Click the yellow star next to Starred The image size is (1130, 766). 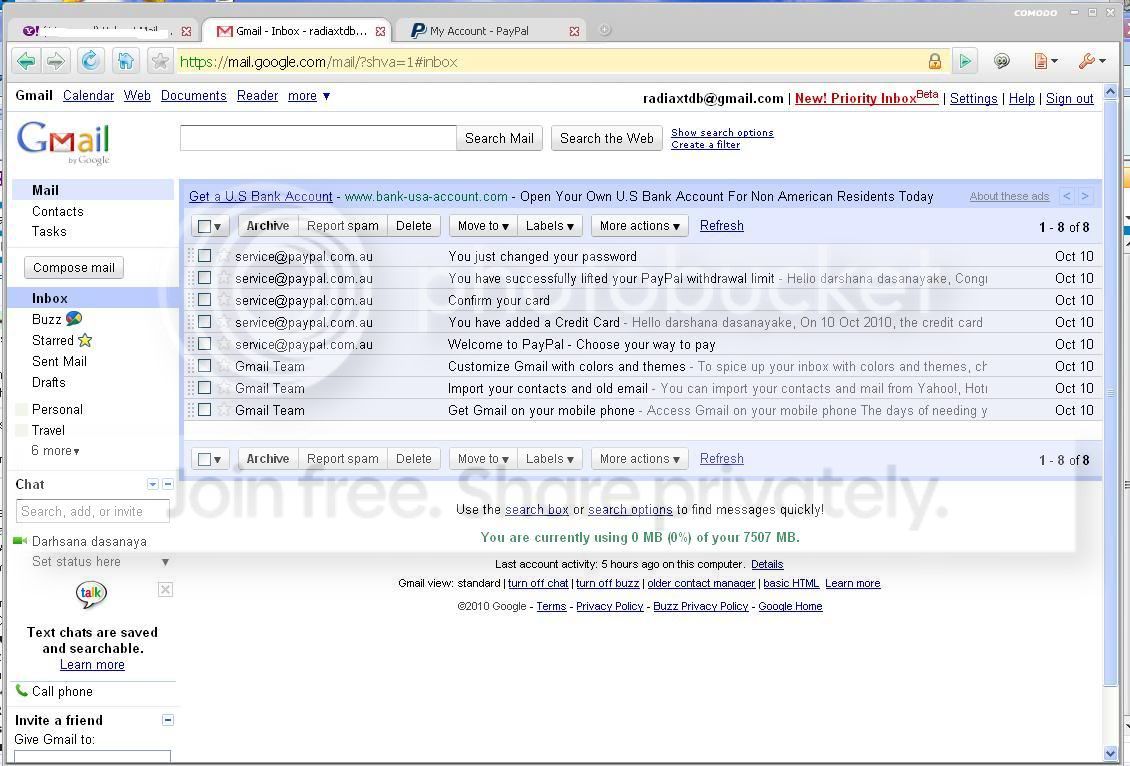click(85, 340)
